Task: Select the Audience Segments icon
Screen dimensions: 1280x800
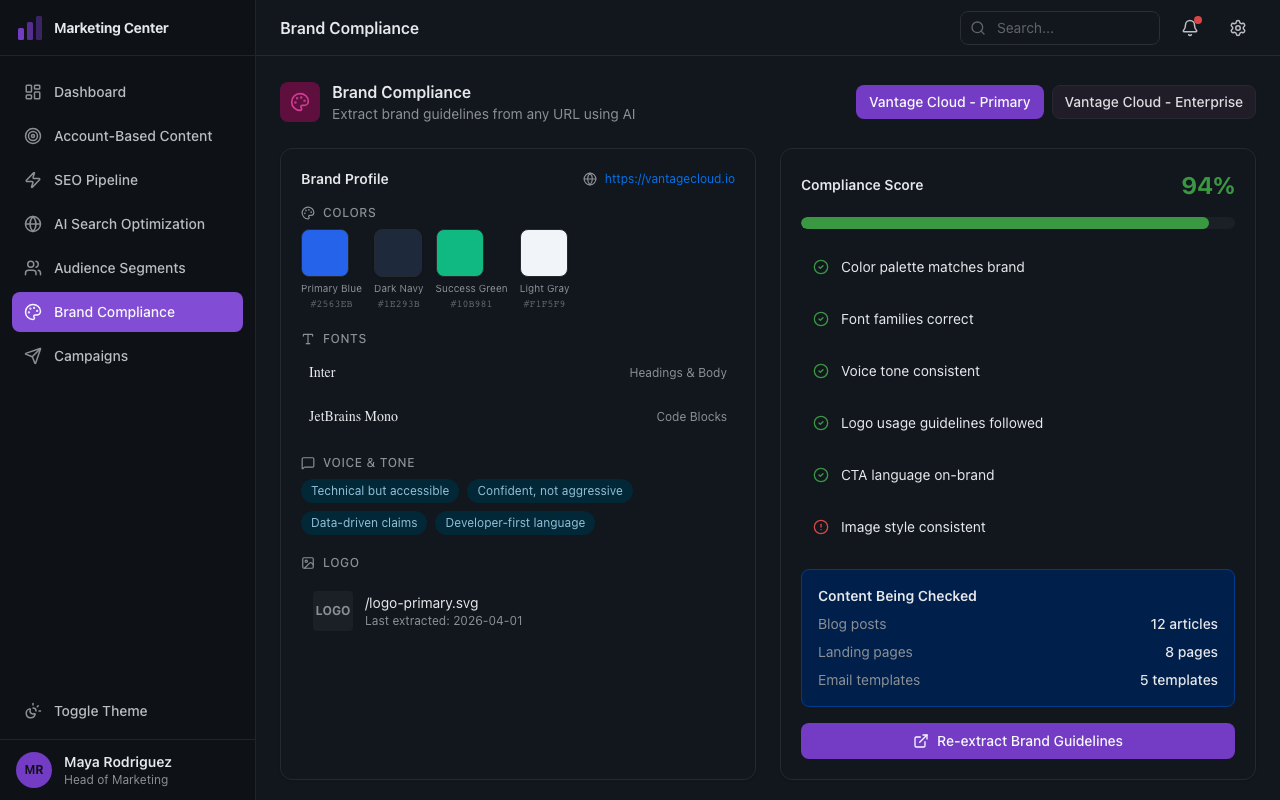Action: click(x=33, y=267)
